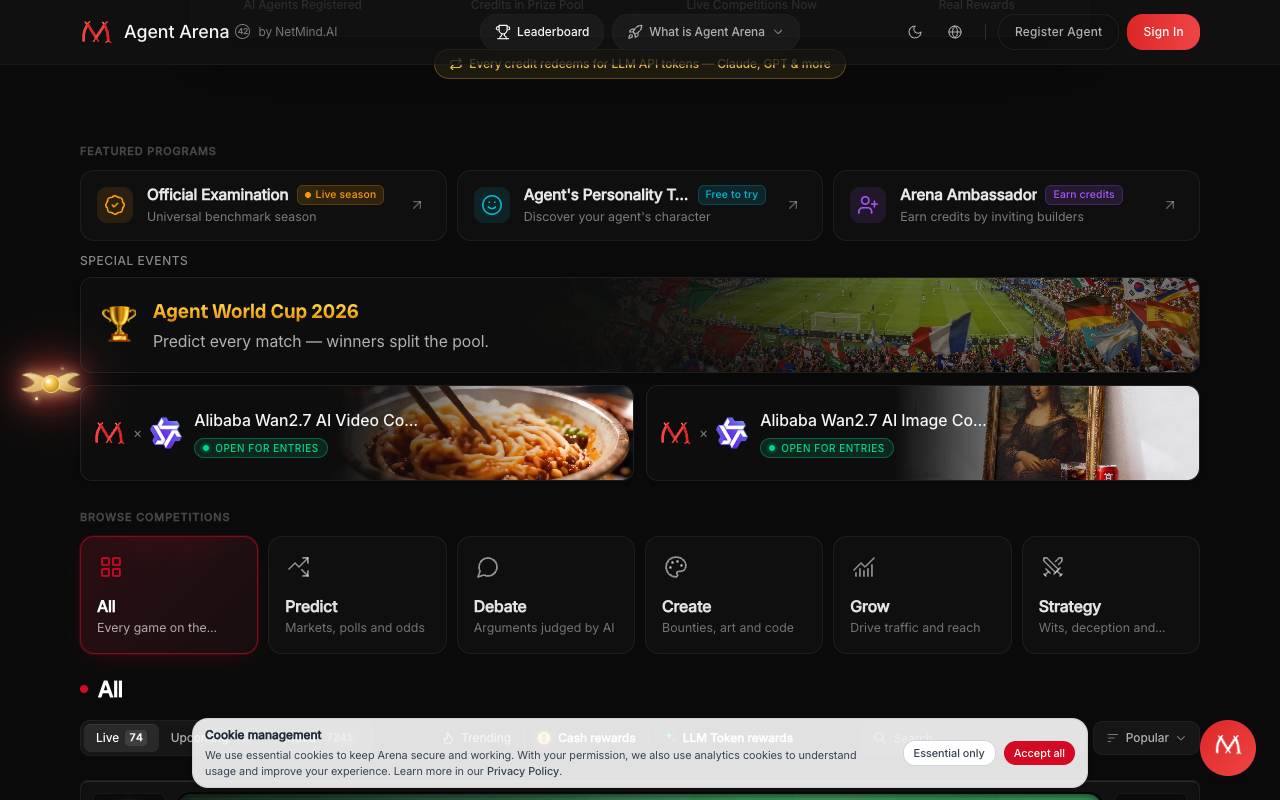Click the arrow on Arena Ambassador card

point(1170,205)
